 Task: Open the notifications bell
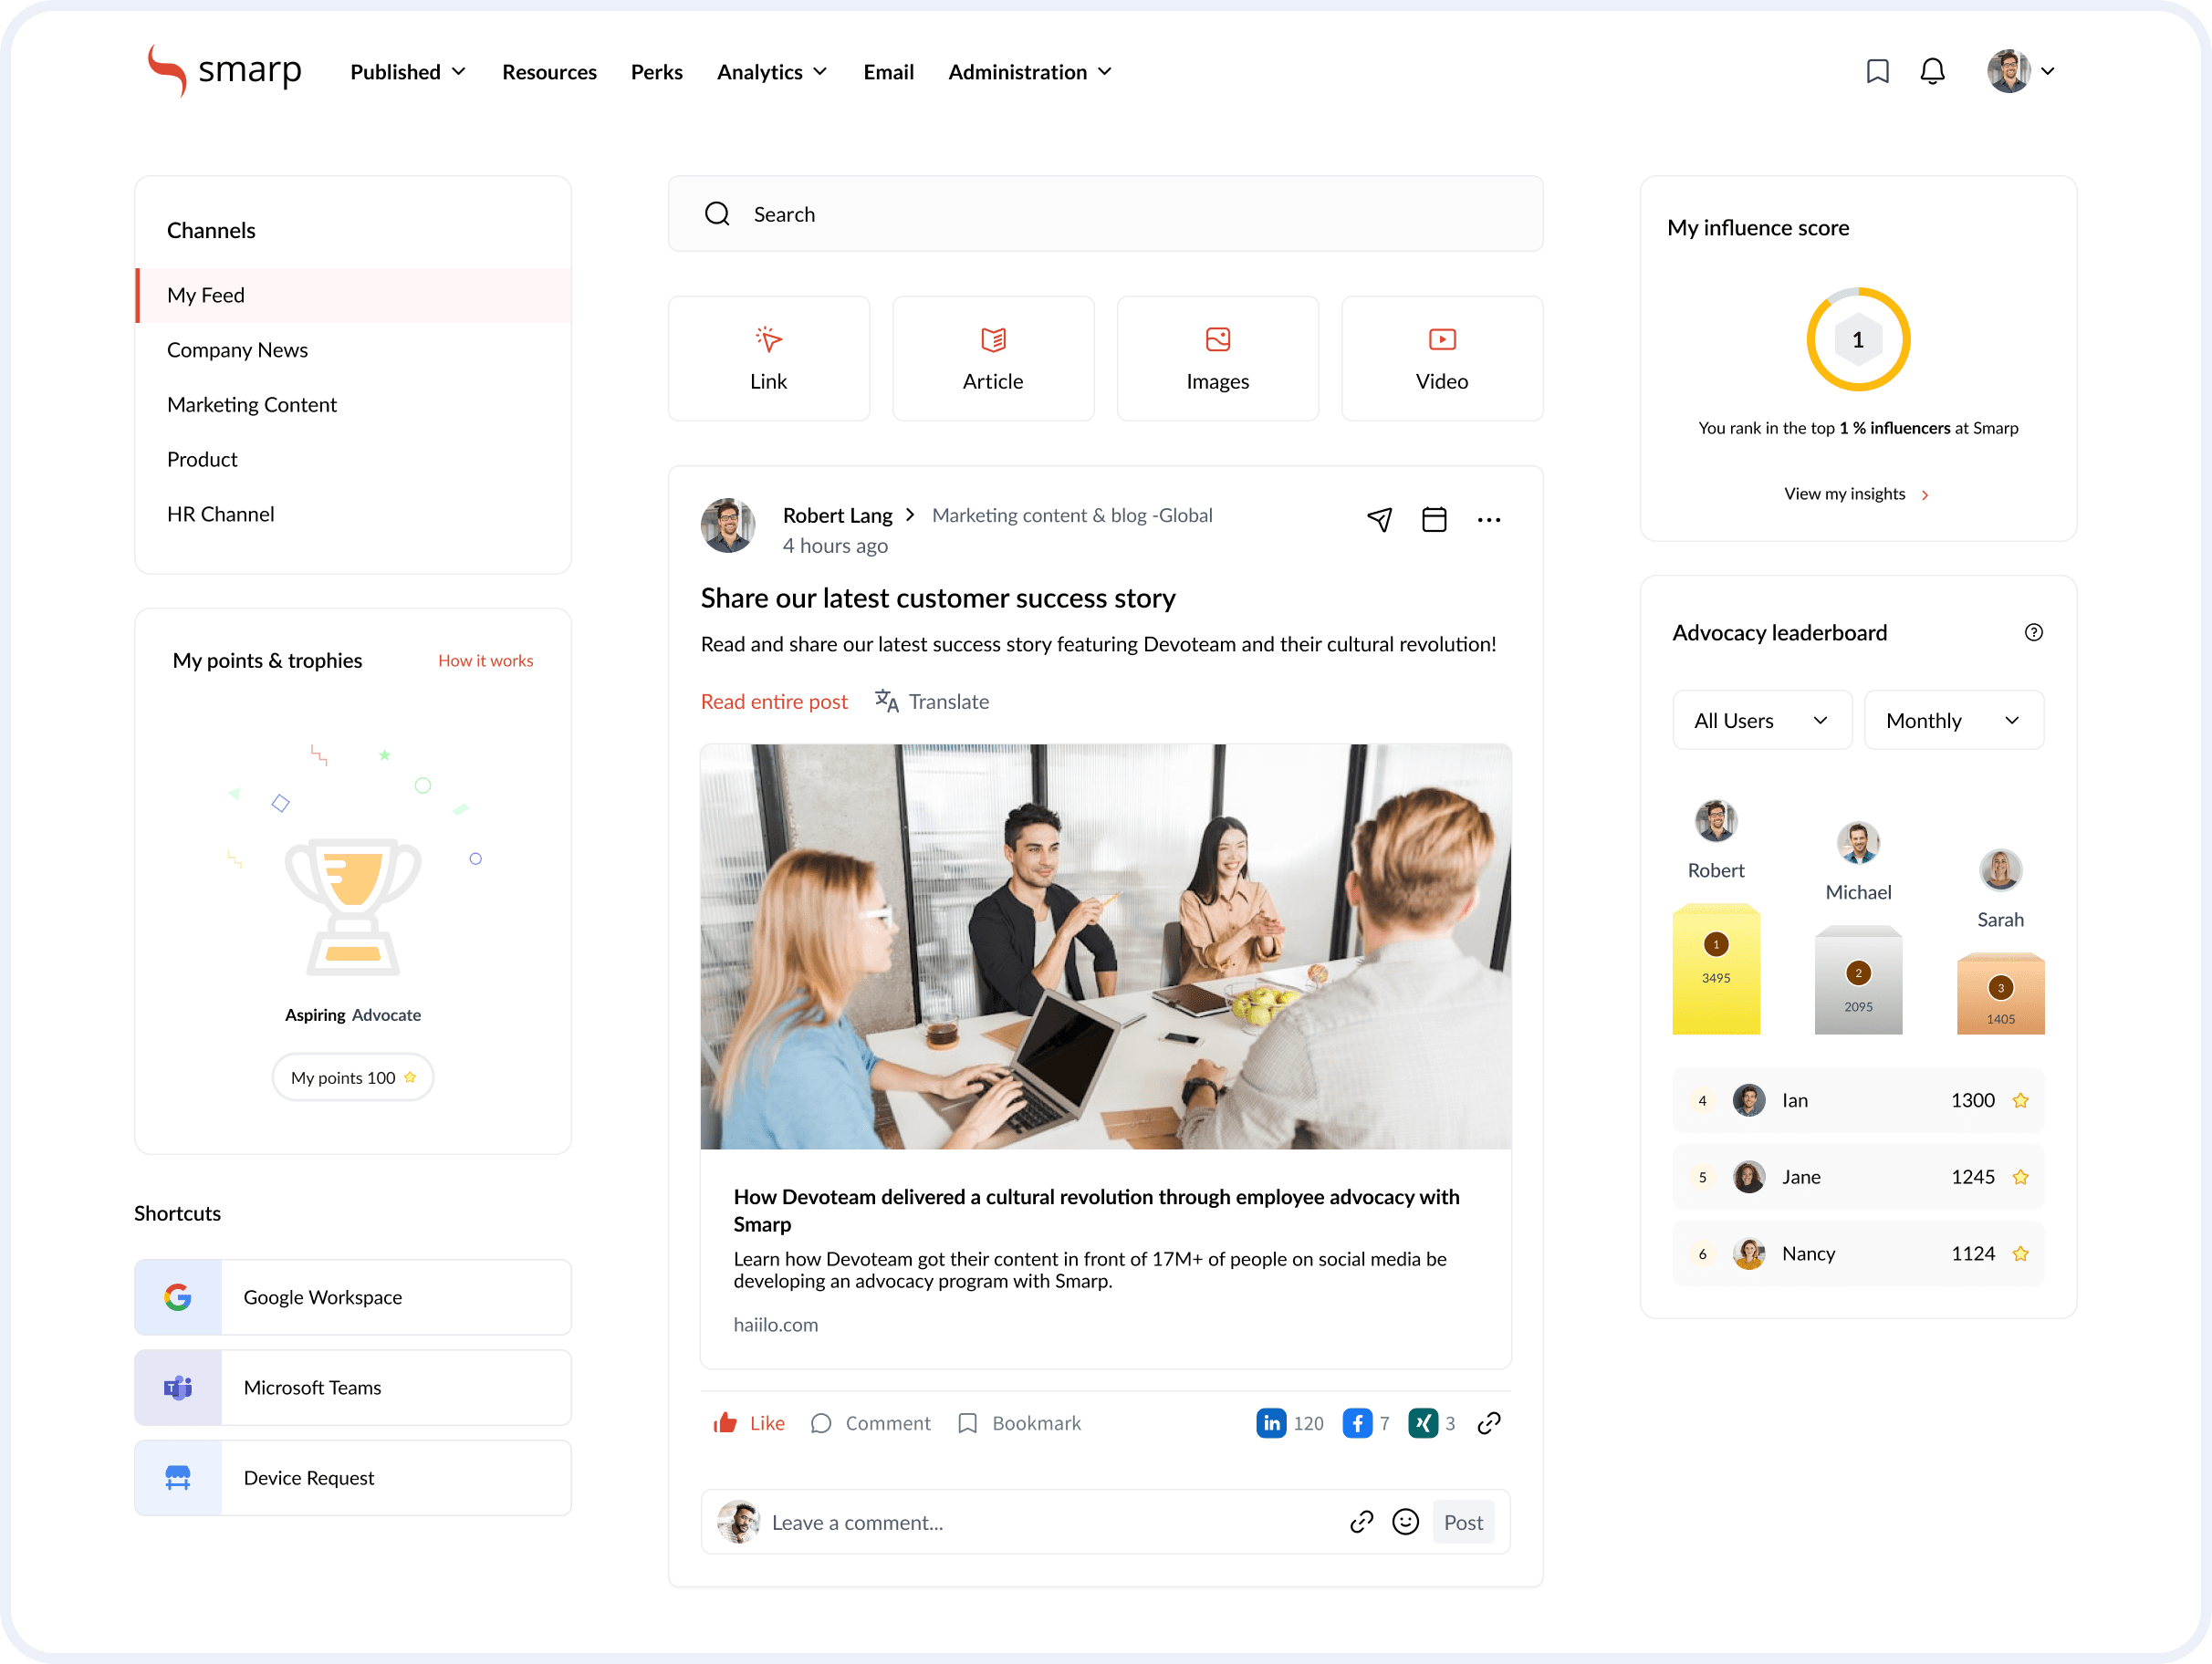[x=1932, y=71]
